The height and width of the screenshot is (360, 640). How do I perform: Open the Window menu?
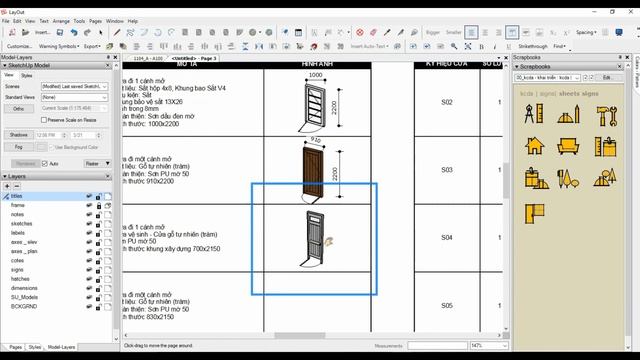(x=115, y=21)
